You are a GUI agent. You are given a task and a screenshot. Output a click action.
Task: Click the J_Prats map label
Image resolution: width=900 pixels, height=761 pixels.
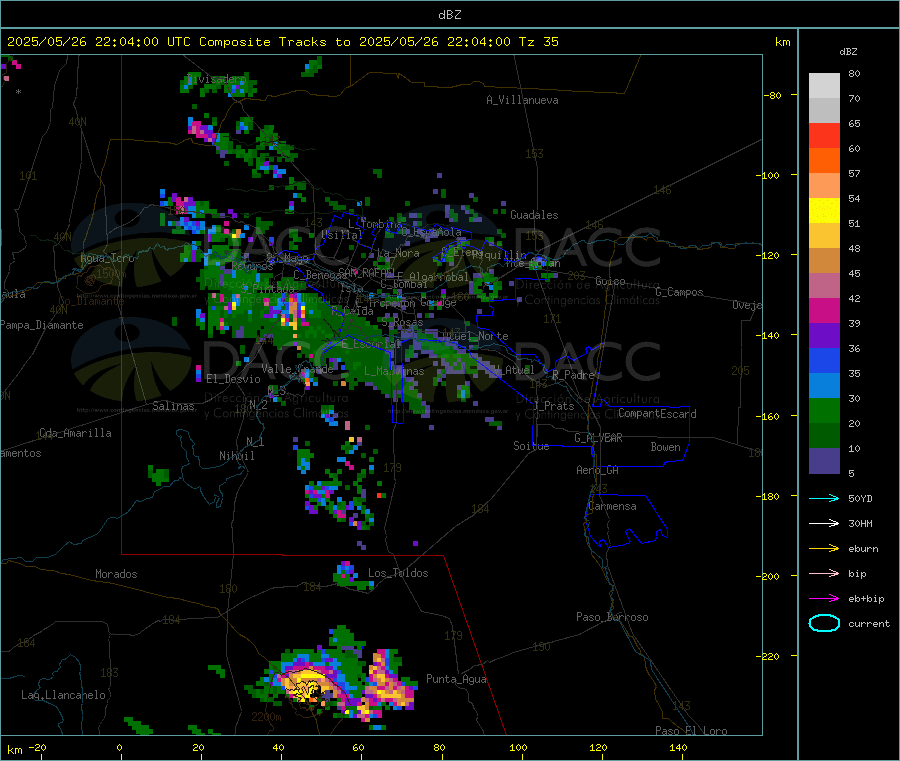click(x=554, y=405)
